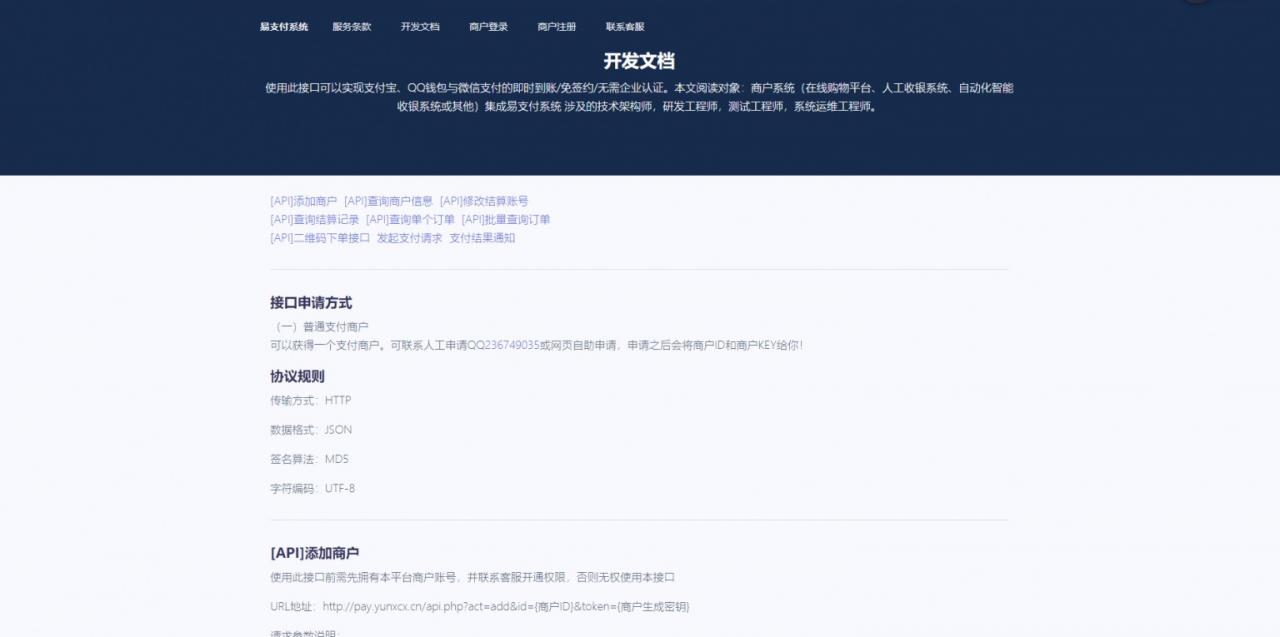
Task: Click the 发起支付请求 link
Action: tap(409, 238)
